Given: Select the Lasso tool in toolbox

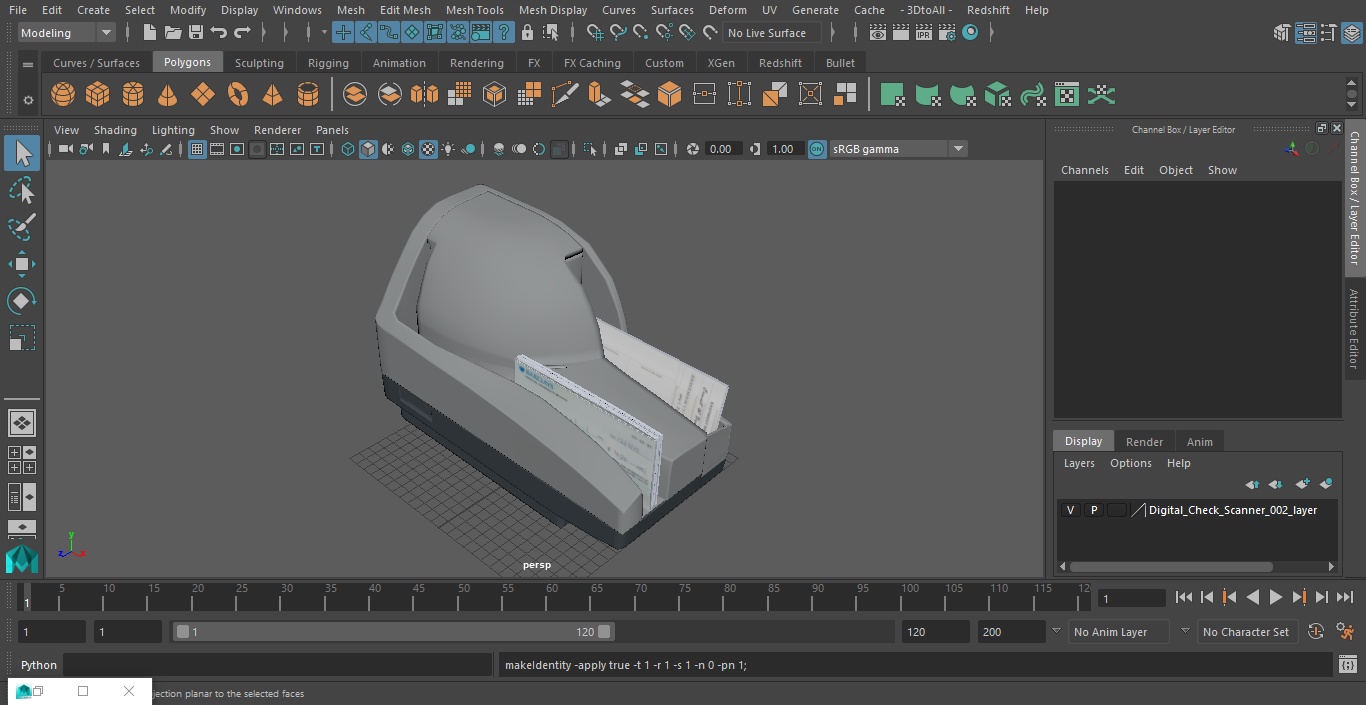Looking at the screenshot, I should tap(21, 190).
